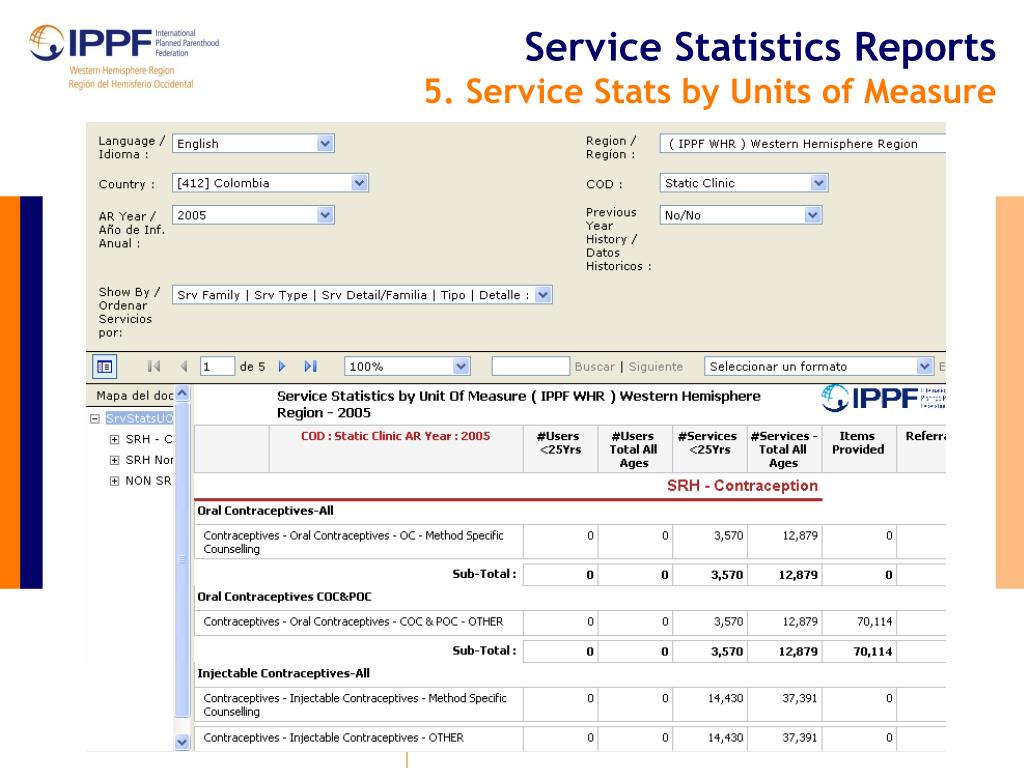Click the Siguiente next-result link
This screenshot has width=1024, height=768.
(656, 367)
